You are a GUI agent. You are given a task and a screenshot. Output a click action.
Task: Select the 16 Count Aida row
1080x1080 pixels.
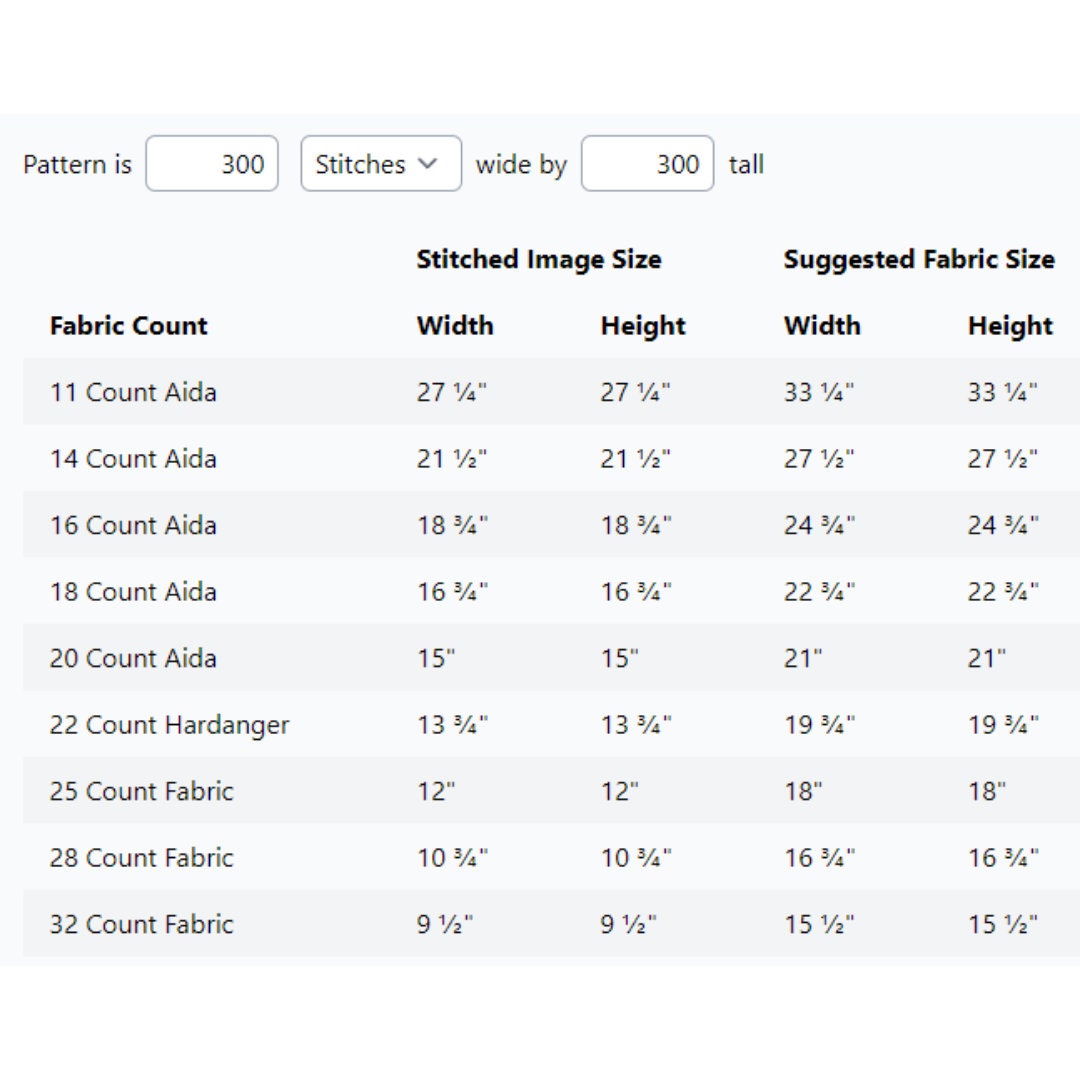click(551, 525)
